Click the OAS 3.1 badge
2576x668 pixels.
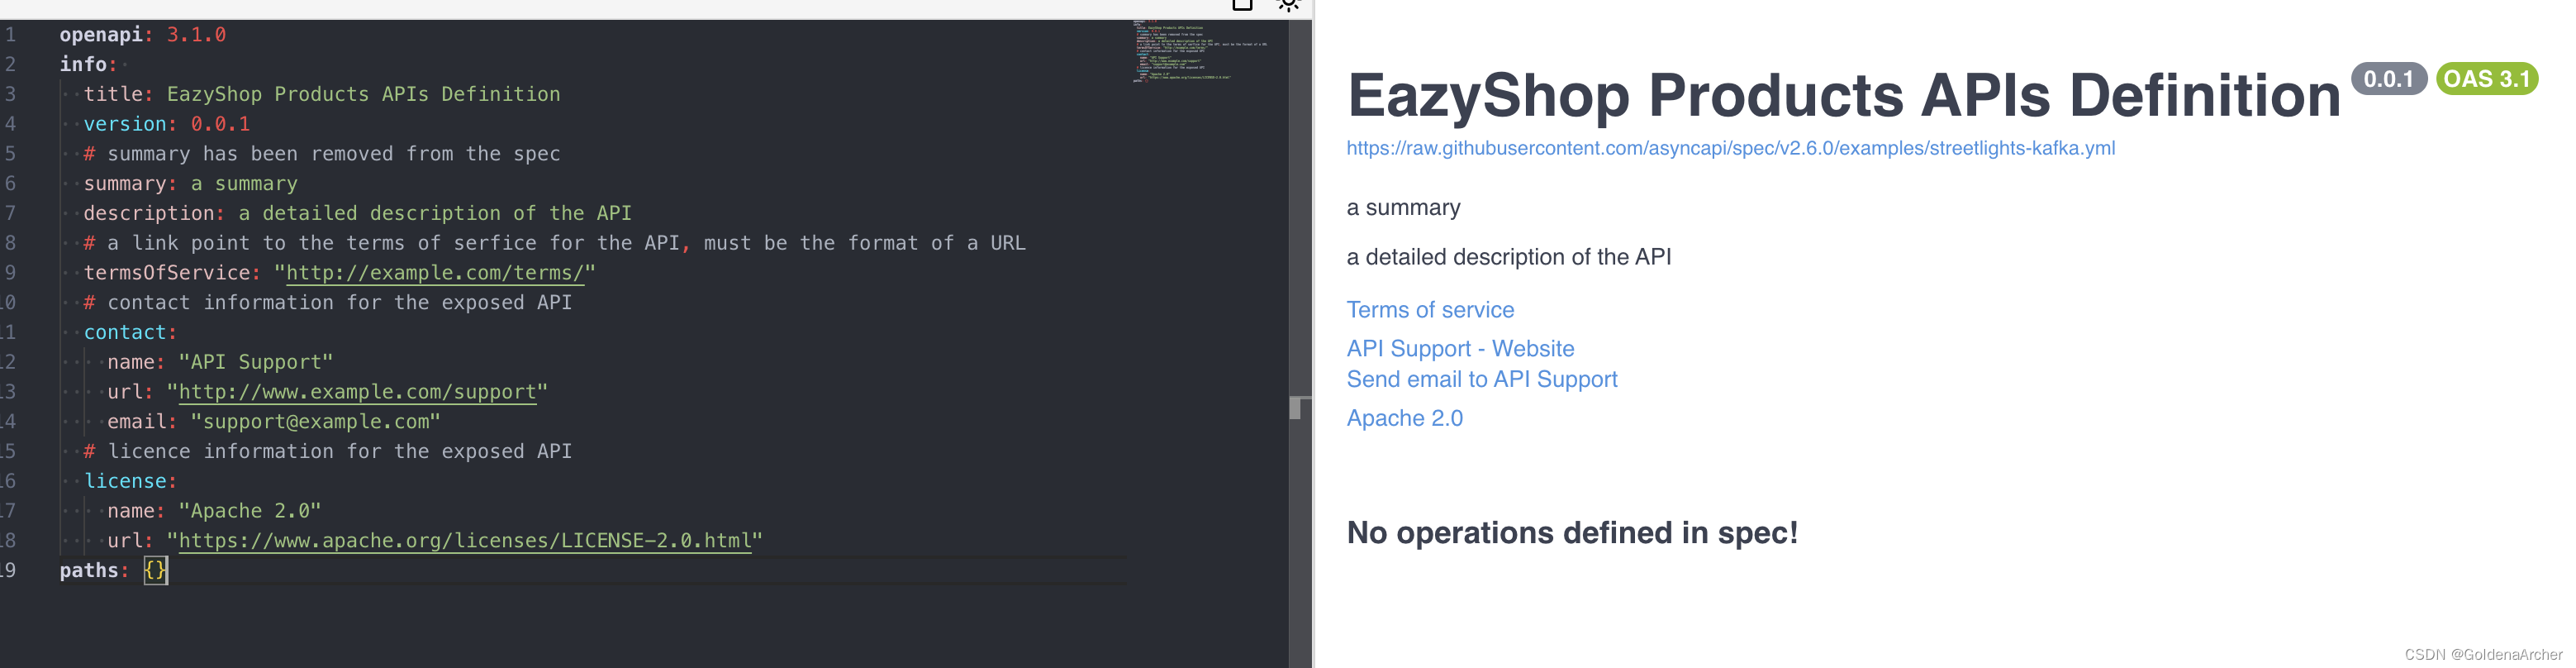(2486, 79)
